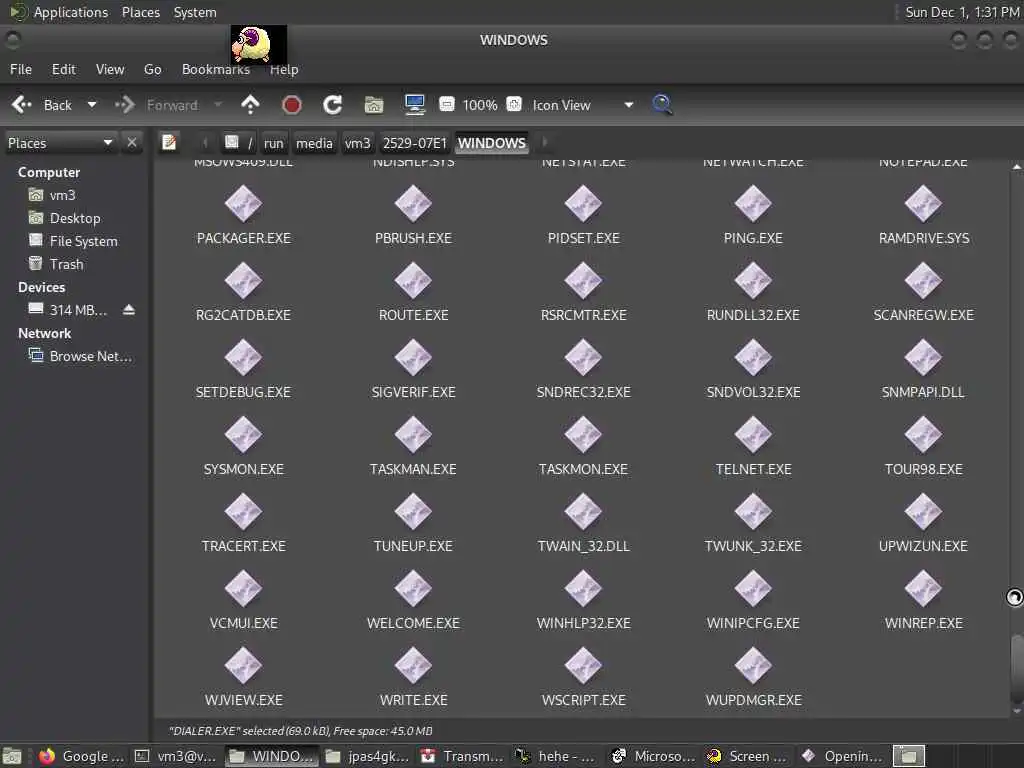Open the System panel menu
This screenshot has width=1024, height=768.
[x=195, y=12]
